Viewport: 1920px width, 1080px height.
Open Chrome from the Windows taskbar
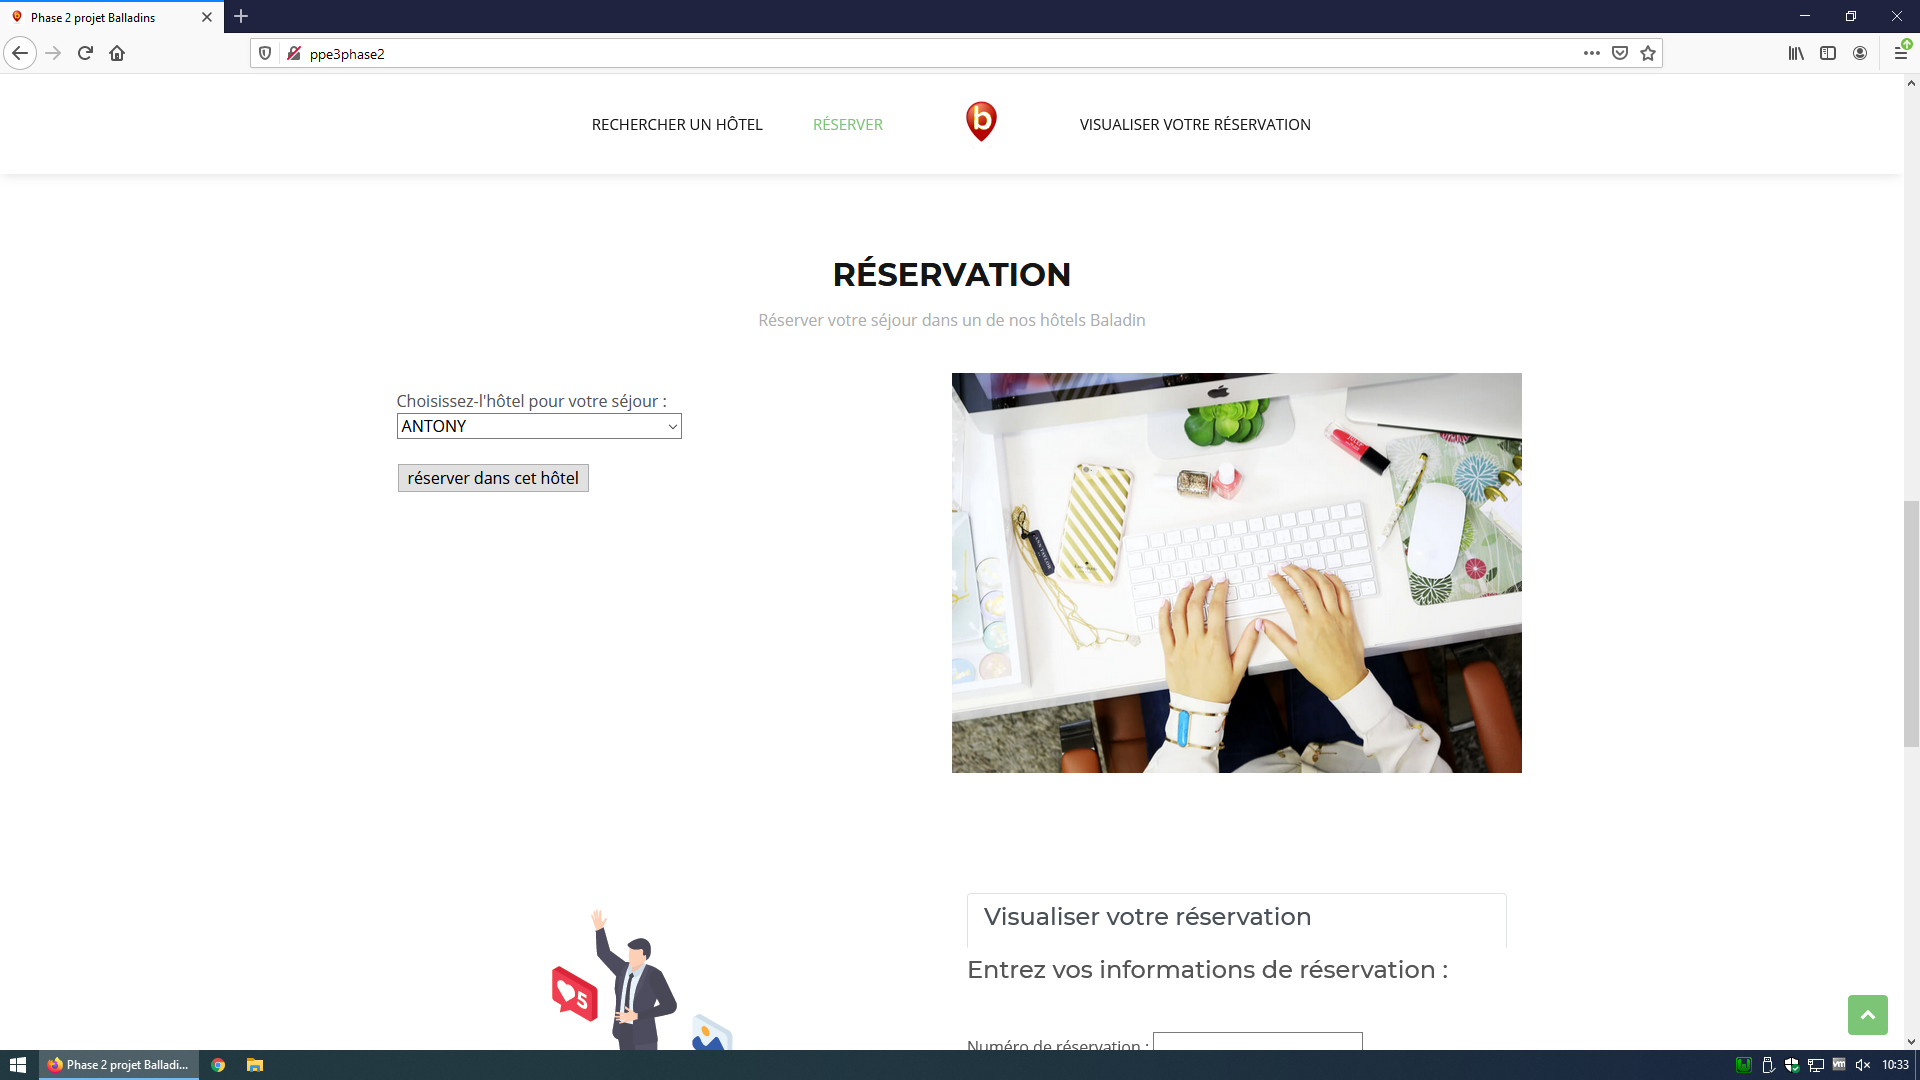(218, 1065)
